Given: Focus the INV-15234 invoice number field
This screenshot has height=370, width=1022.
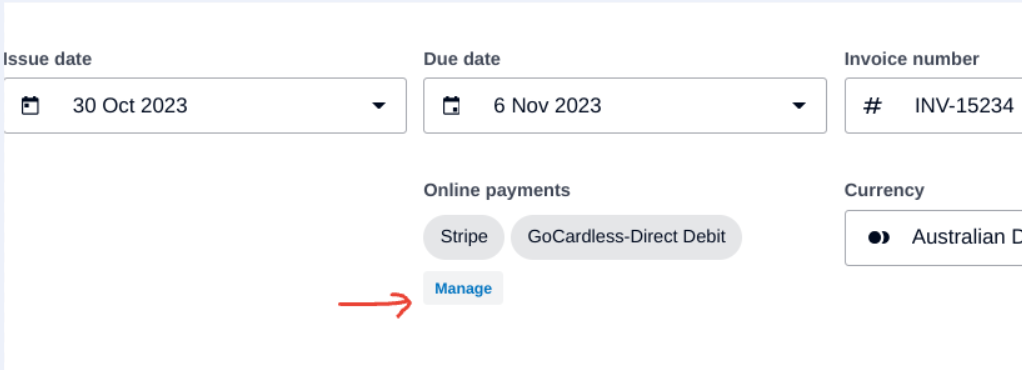Looking at the screenshot, I should click(x=933, y=106).
